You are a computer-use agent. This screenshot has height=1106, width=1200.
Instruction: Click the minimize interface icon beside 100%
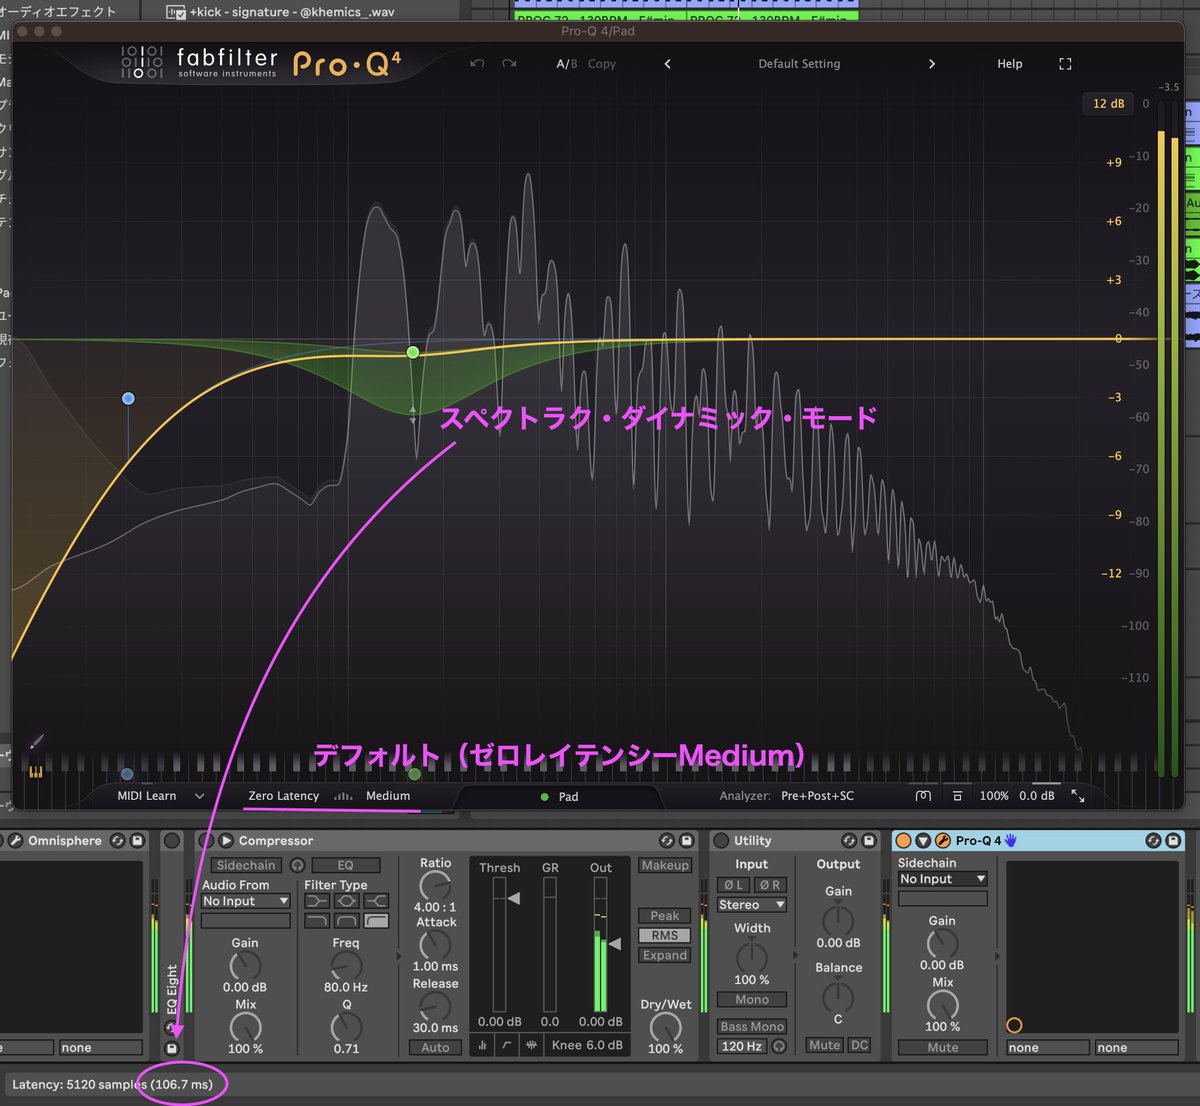click(x=957, y=796)
